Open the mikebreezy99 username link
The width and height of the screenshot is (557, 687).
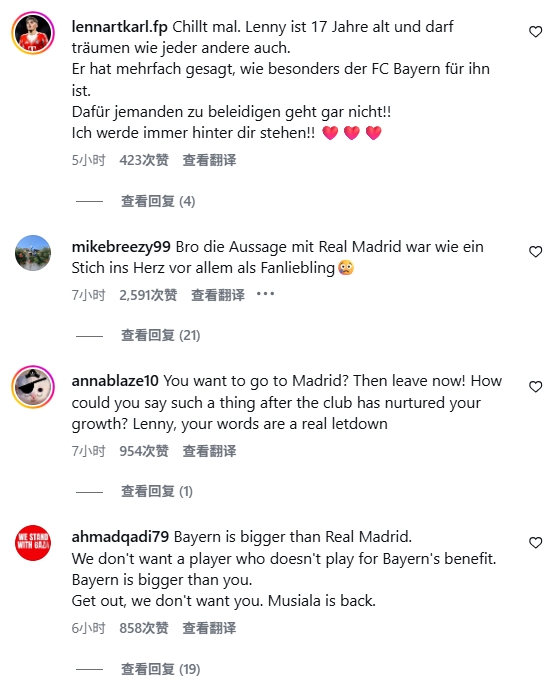coord(121,247)
